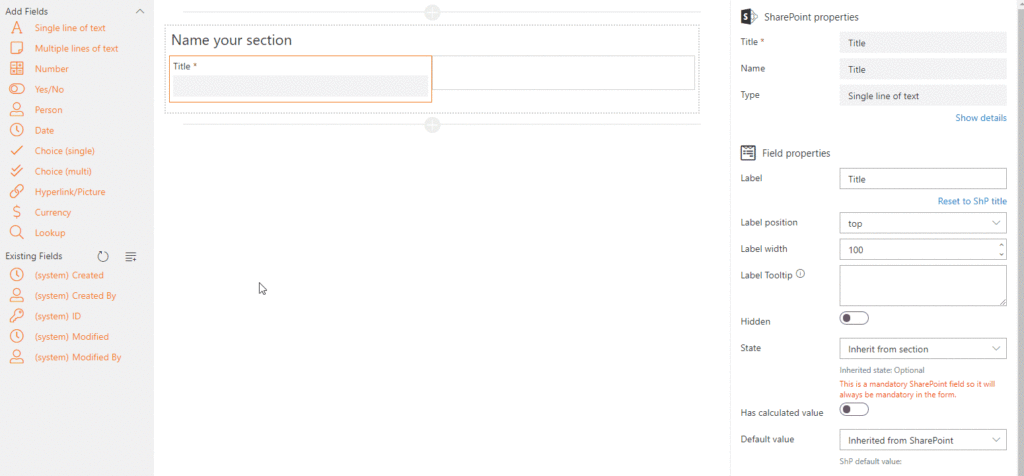Expand the Default value dropdown
The image size is (1024, 476).
pos(922,440)
